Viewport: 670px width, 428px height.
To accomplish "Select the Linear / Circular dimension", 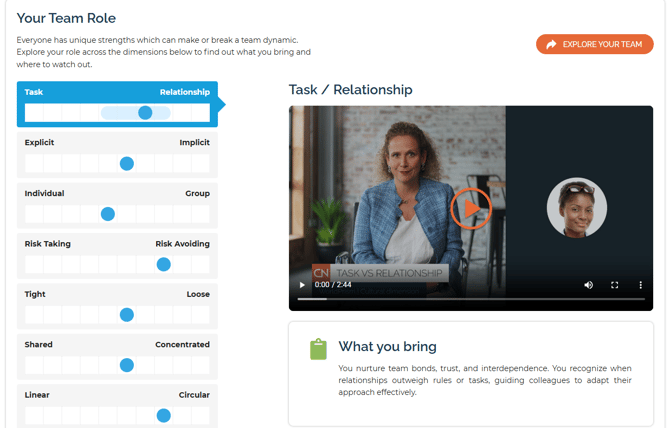I will tap(117, 406).
